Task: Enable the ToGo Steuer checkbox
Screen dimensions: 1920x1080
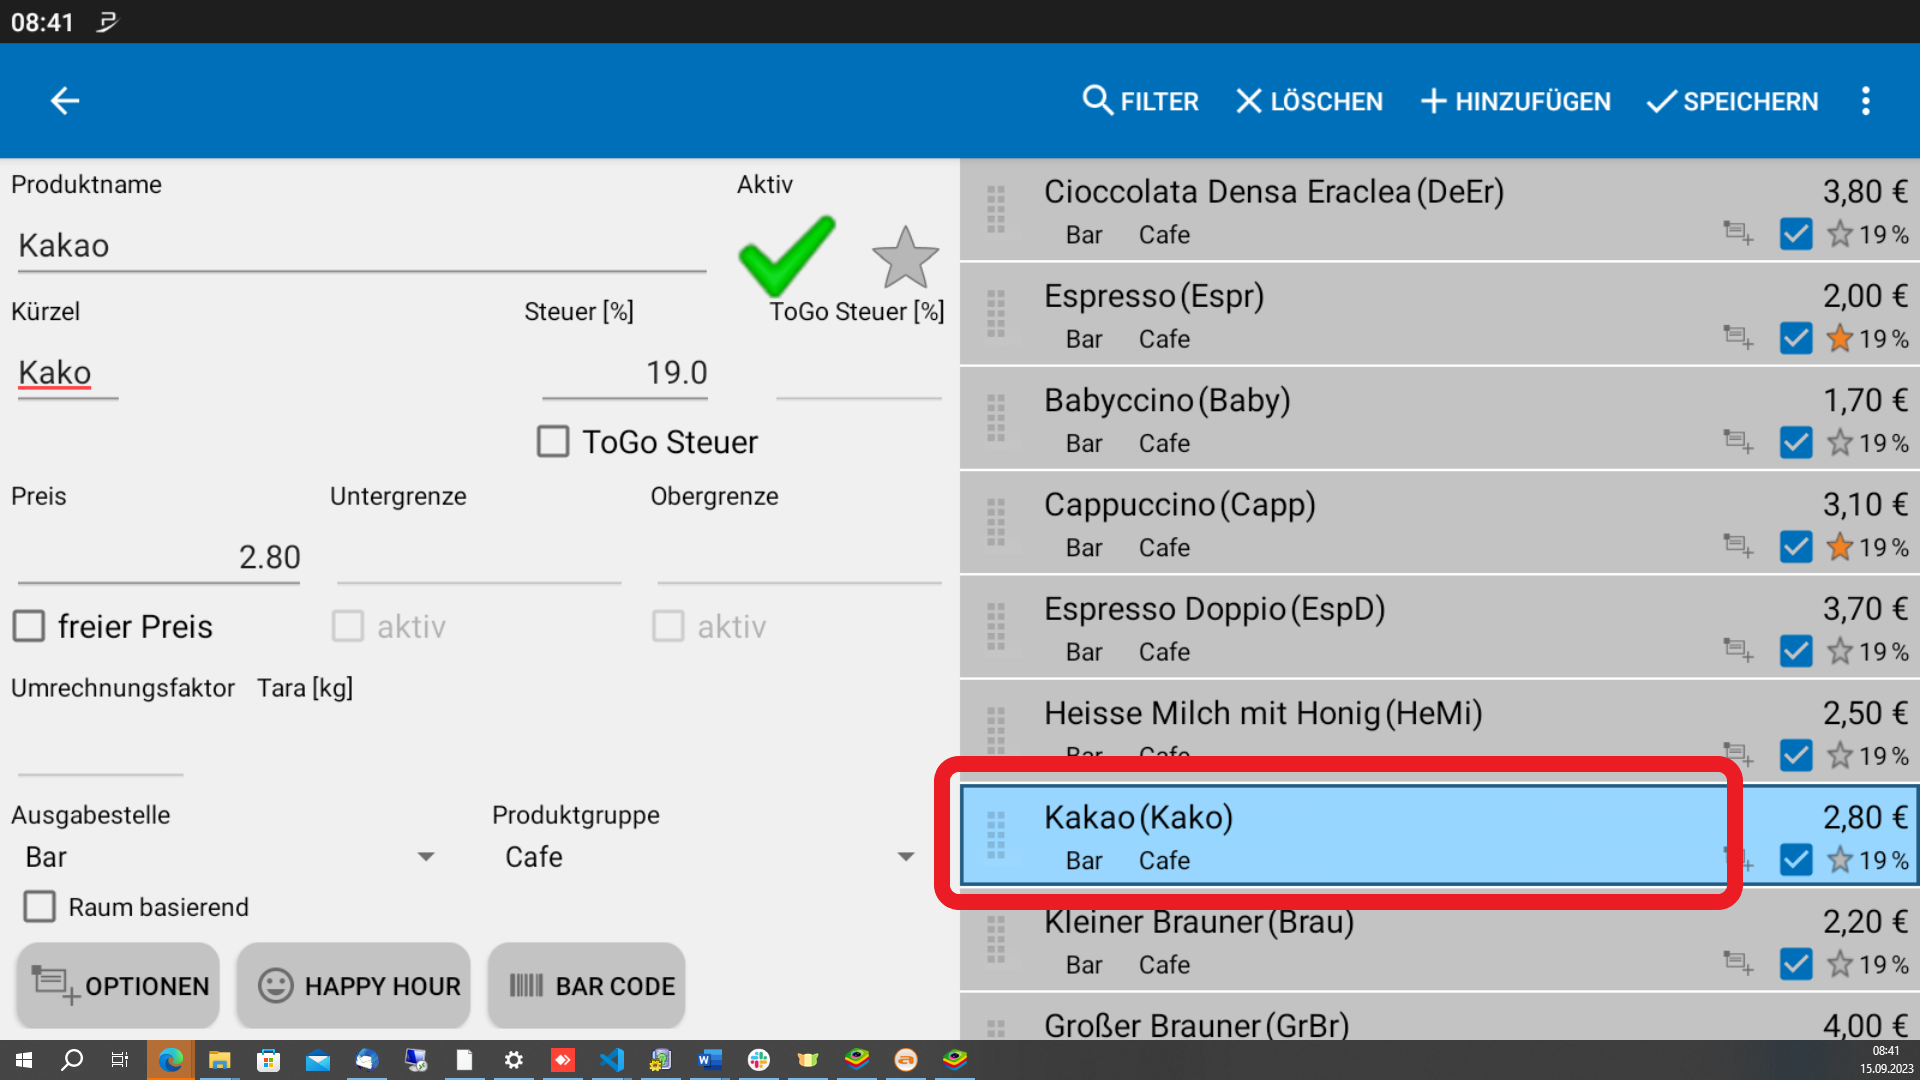Action: [x=553, y=441]
